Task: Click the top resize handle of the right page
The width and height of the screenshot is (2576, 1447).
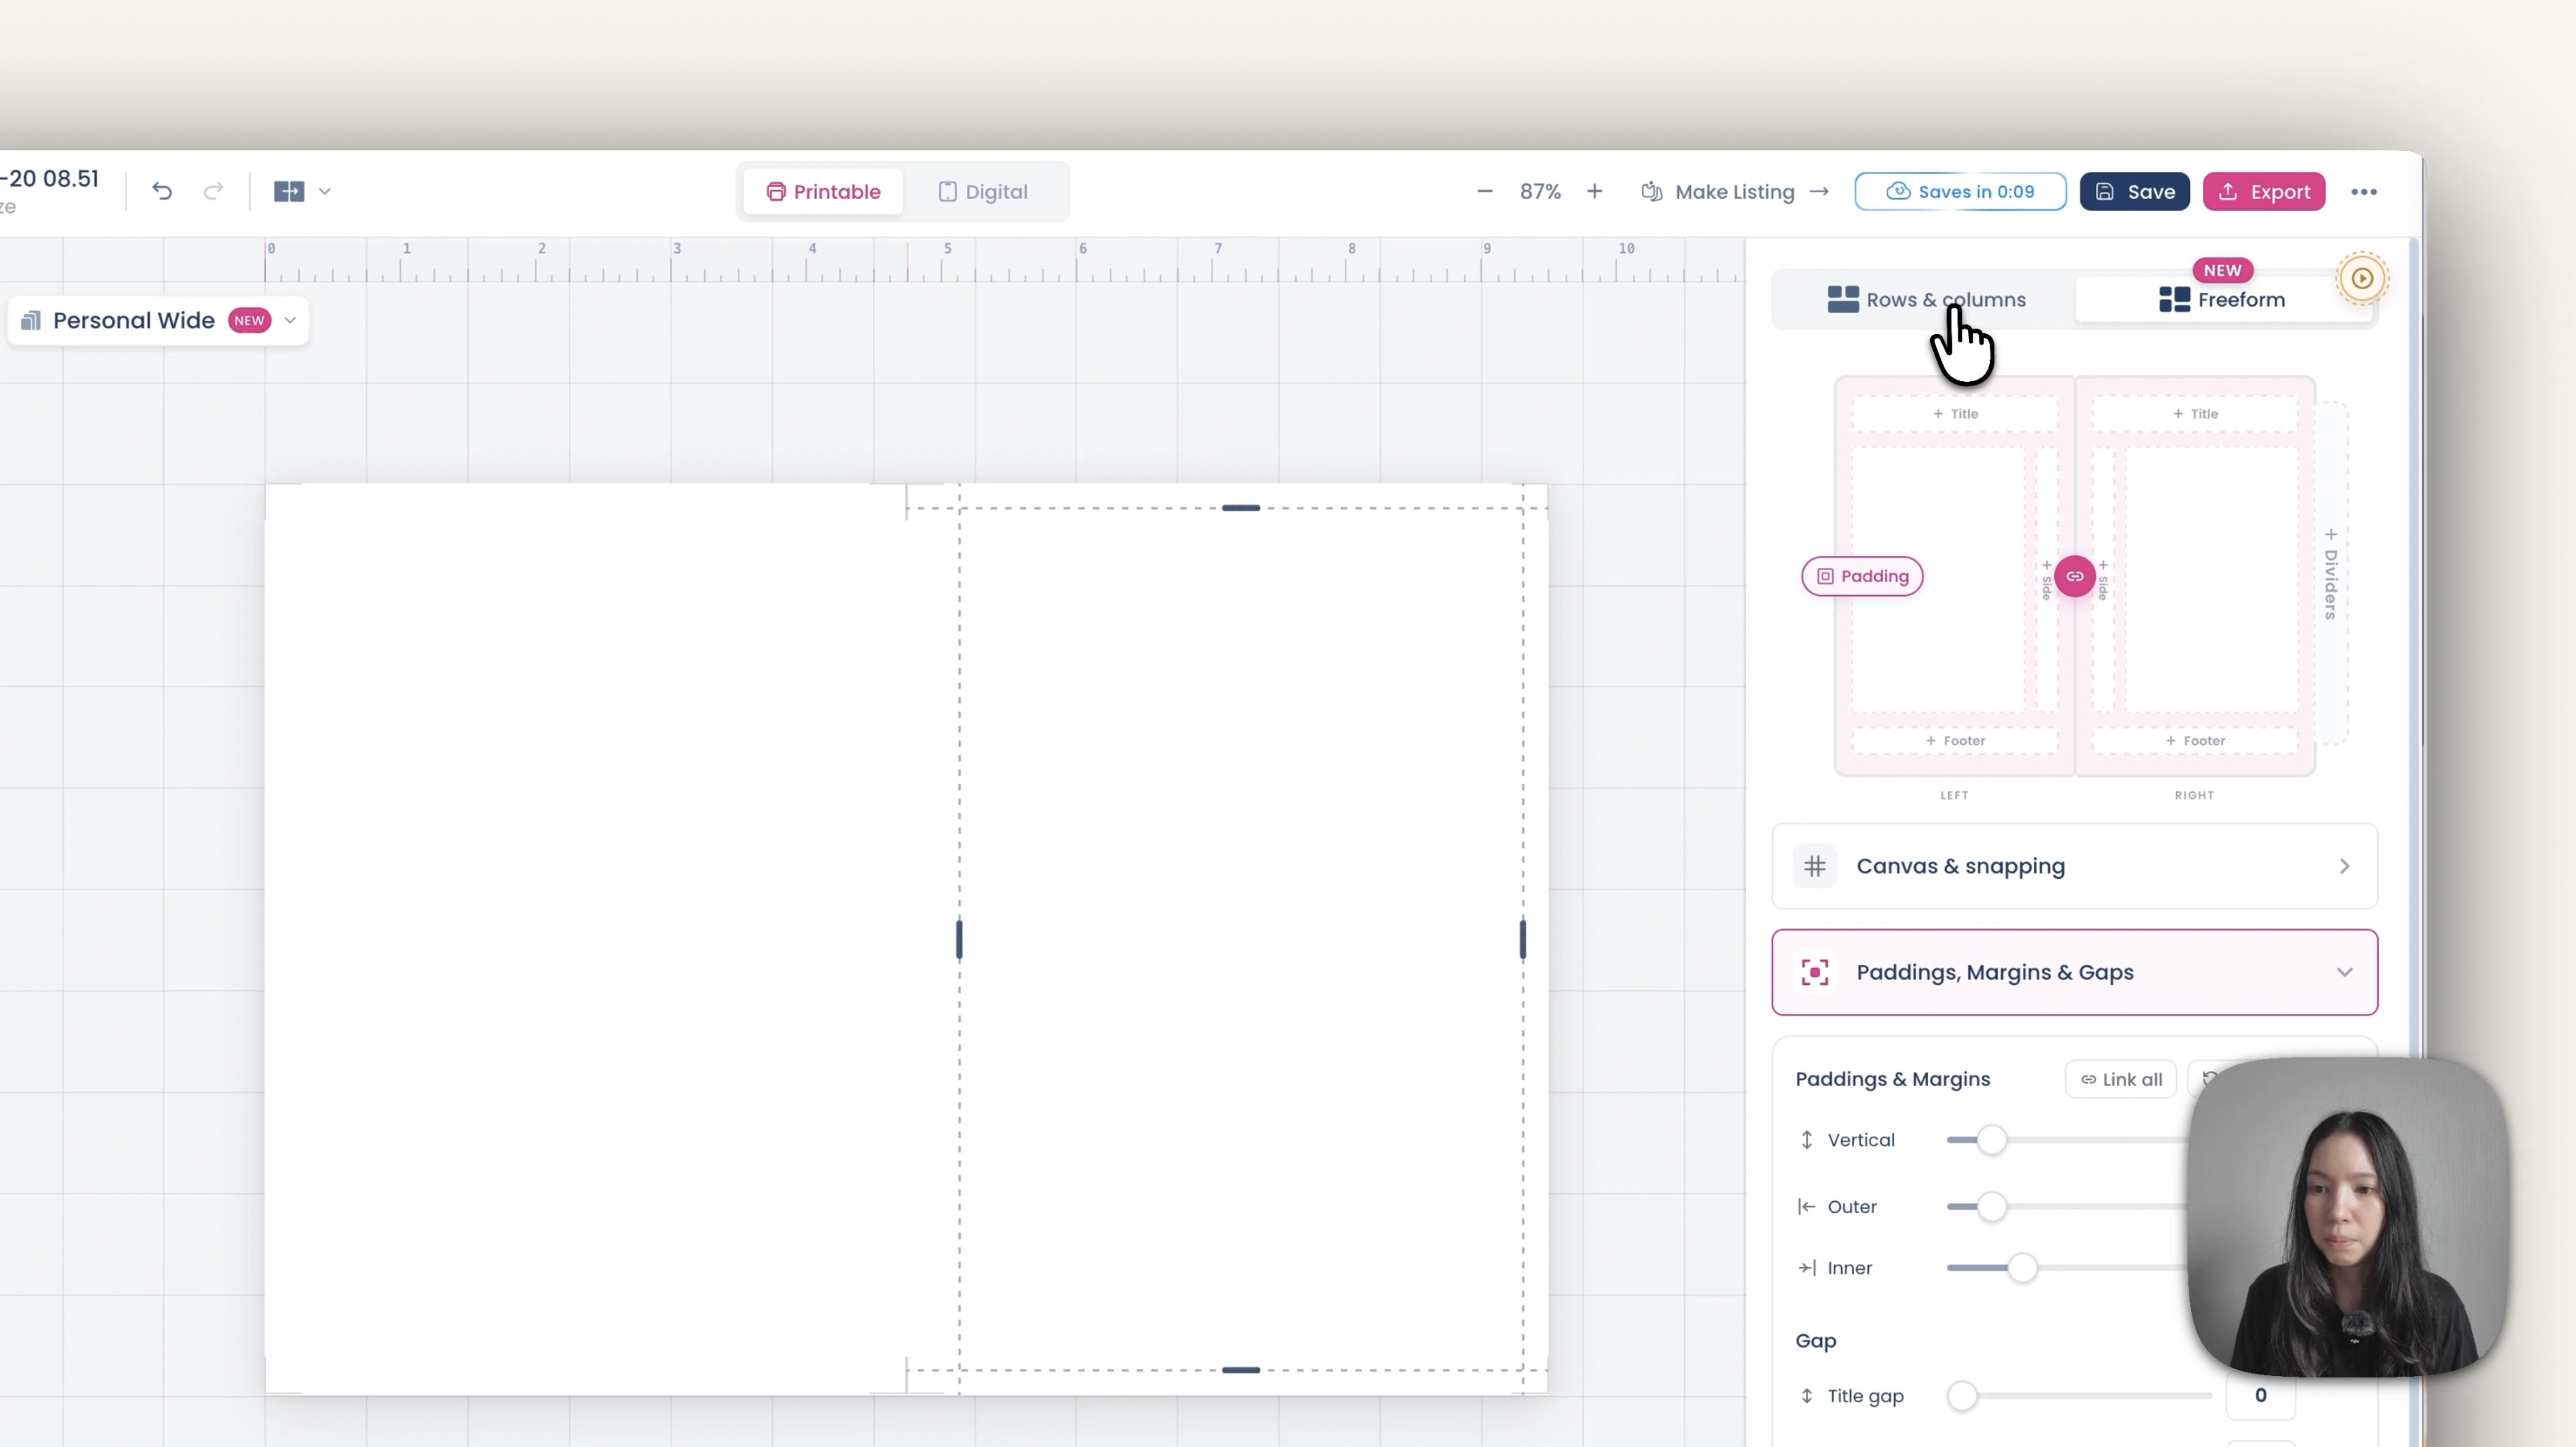Action: click(1241, 508)
